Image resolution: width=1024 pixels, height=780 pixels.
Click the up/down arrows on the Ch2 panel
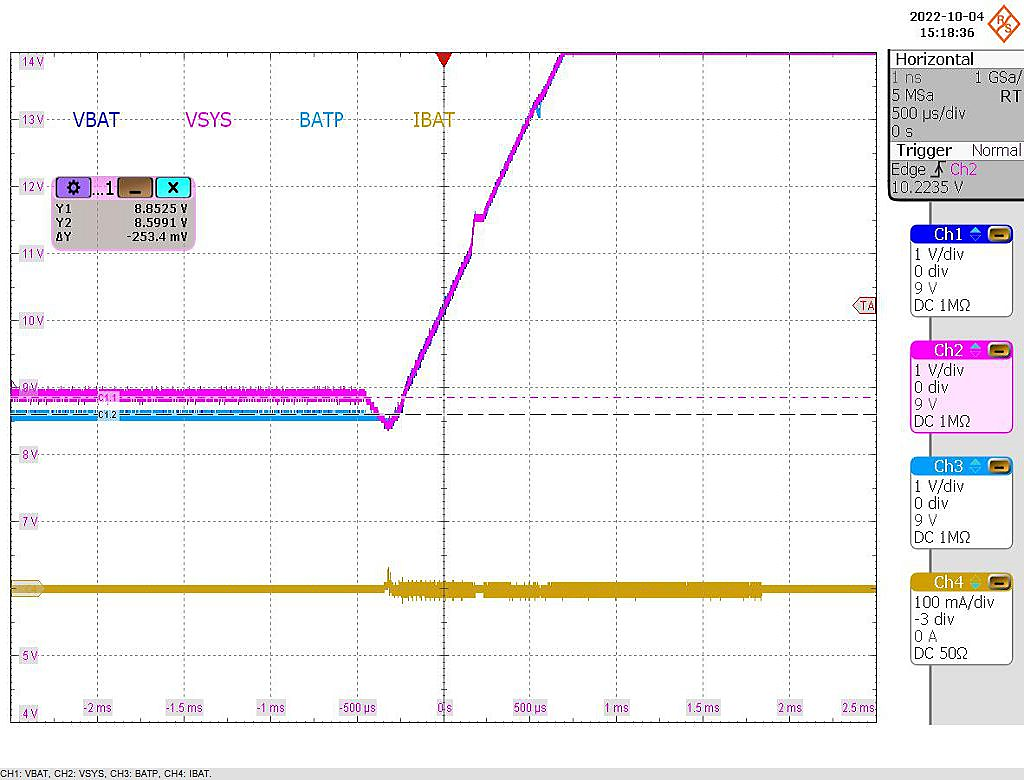coord(976,349)
